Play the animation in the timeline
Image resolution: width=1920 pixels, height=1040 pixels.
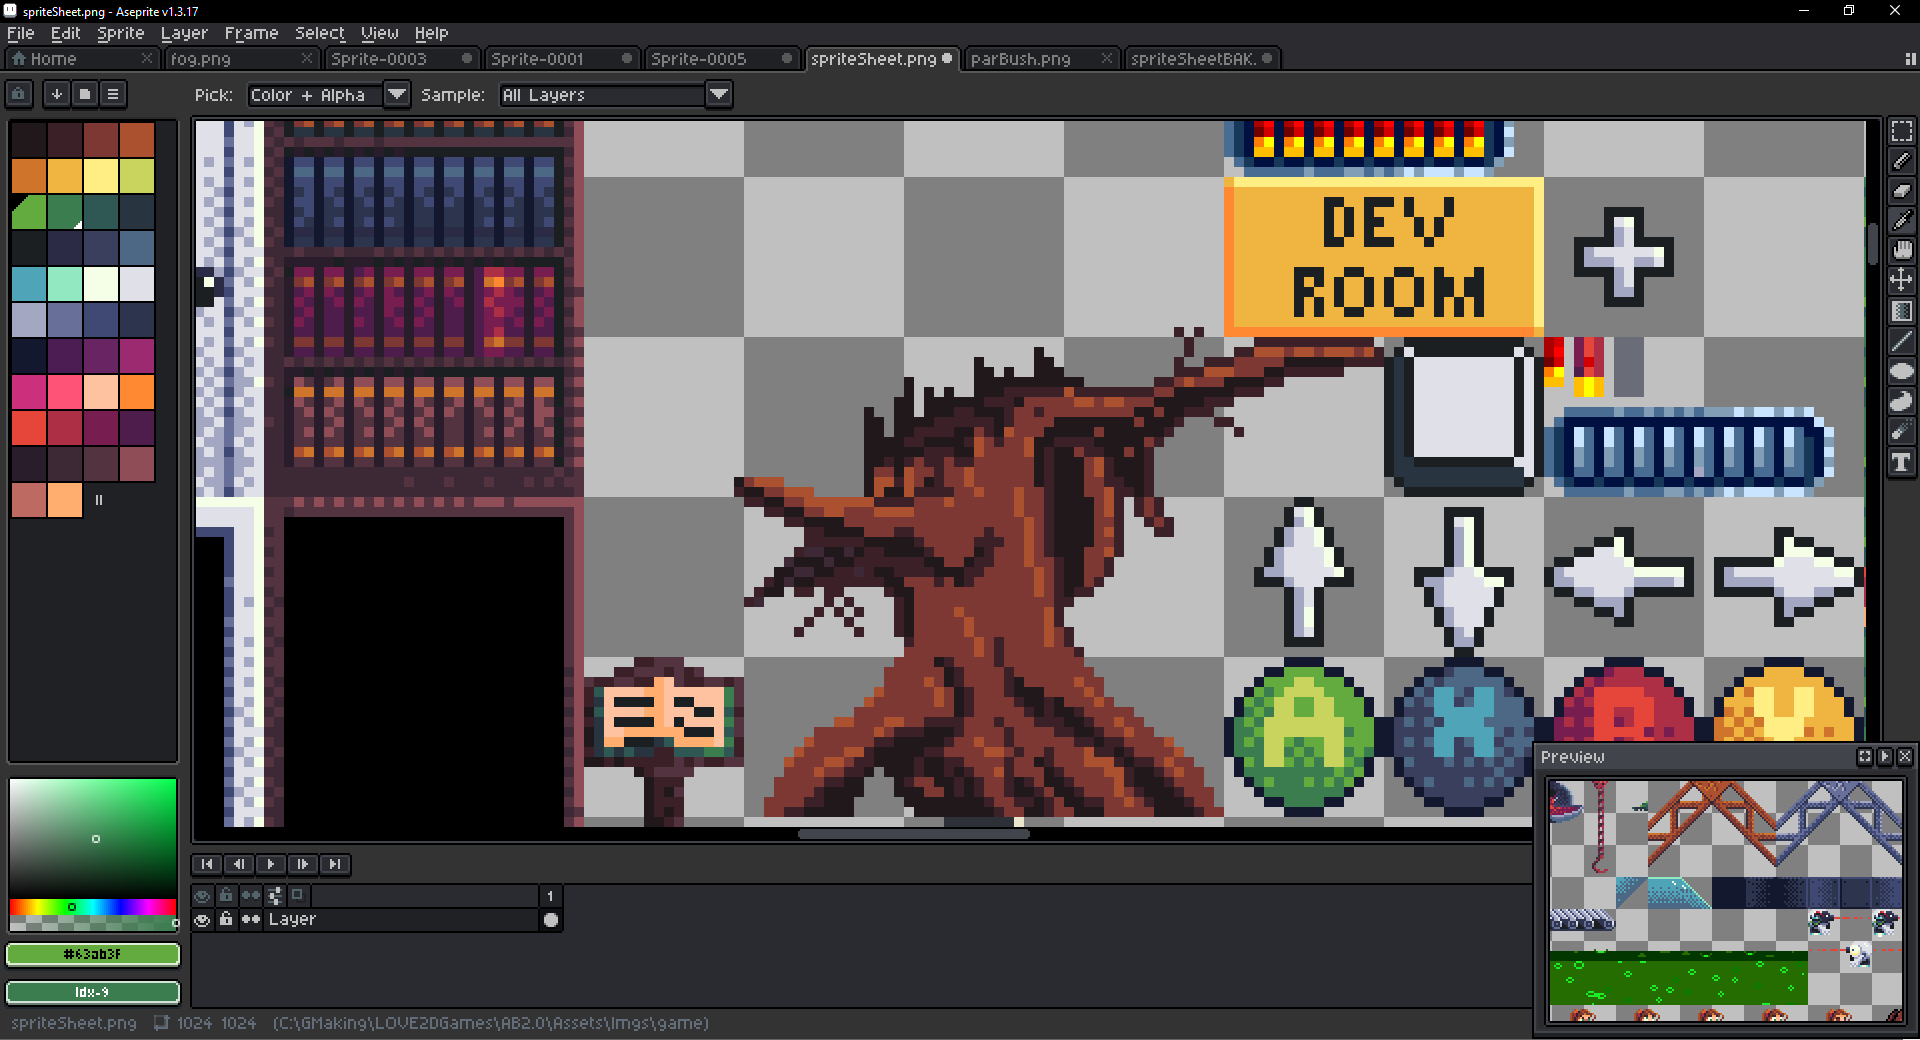[270, 864]
